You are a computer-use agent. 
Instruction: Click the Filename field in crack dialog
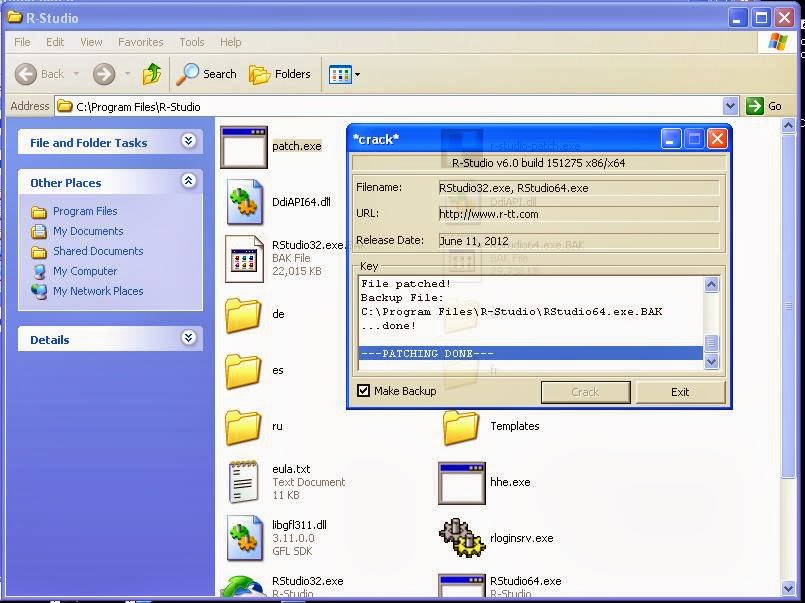tap(579, 188)
